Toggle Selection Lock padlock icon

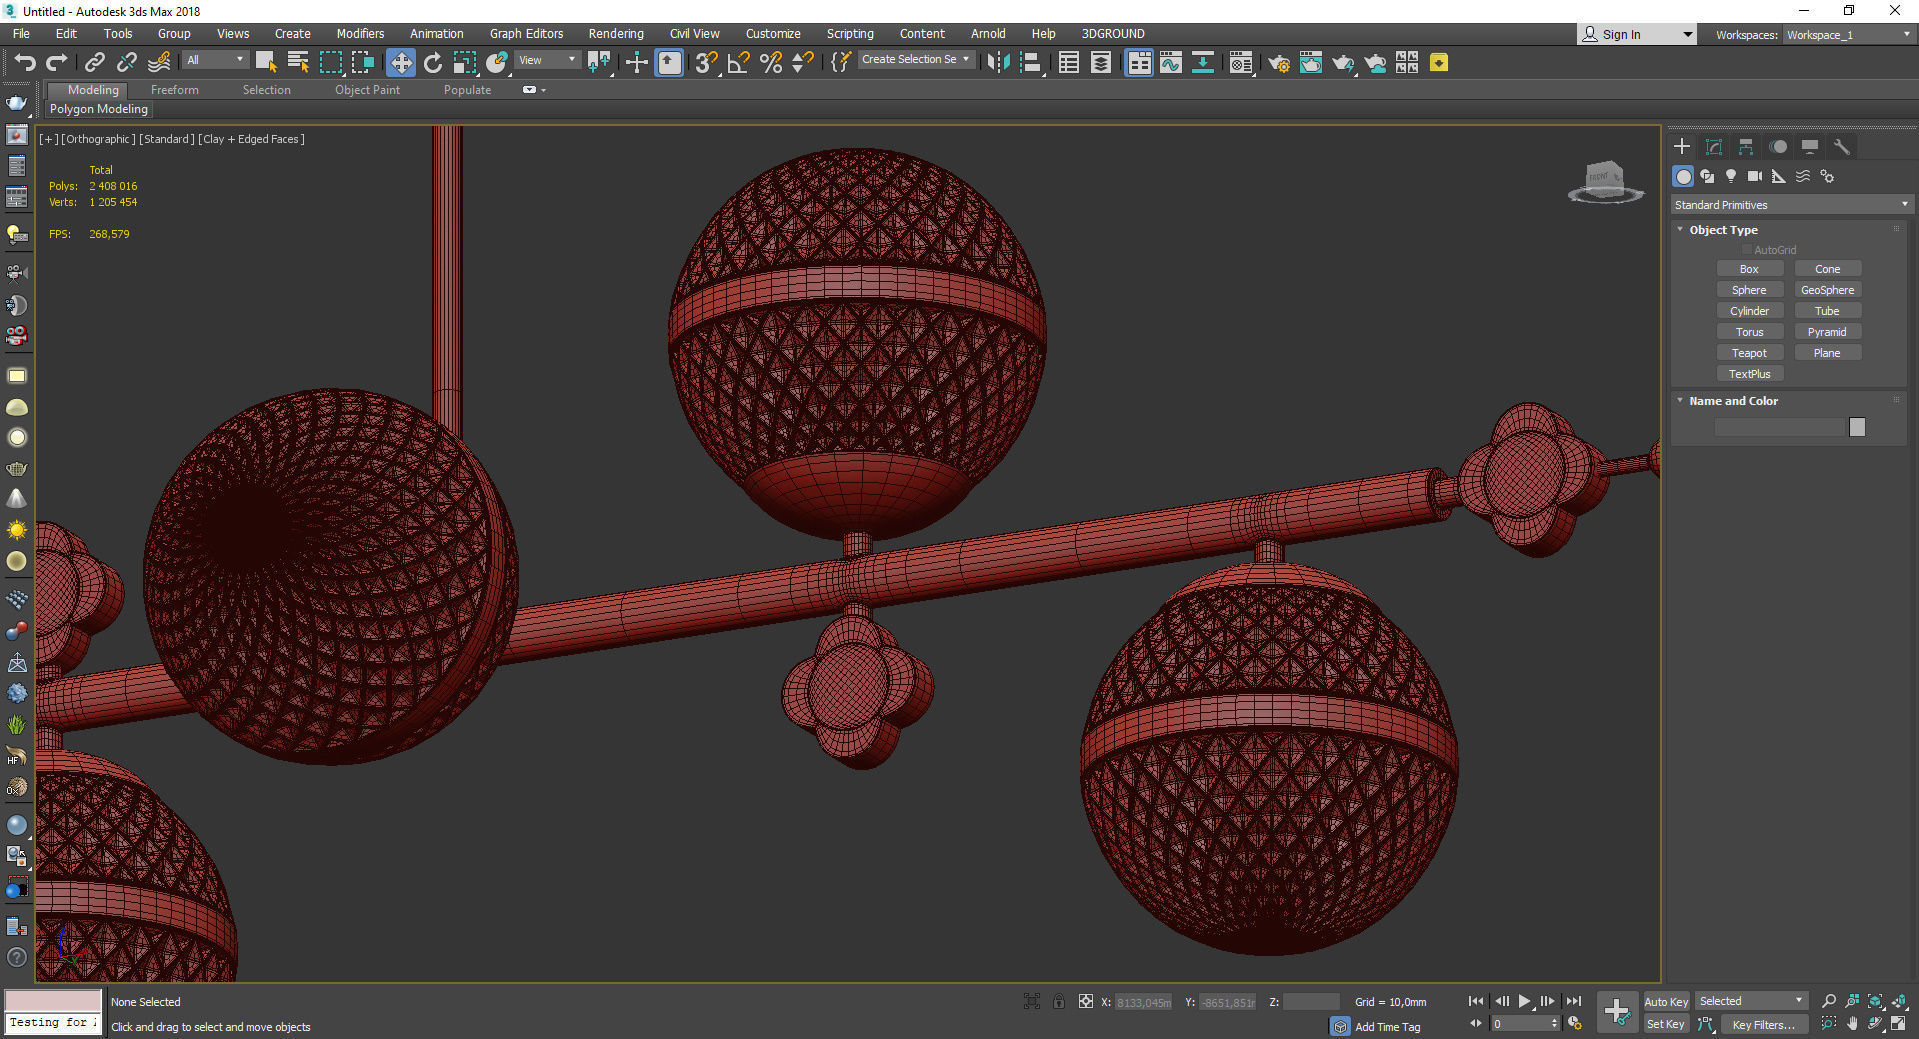1058,1001
